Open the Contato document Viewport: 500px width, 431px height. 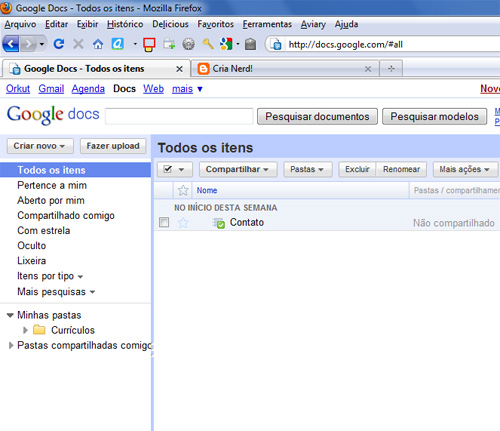tap(247, 222)
